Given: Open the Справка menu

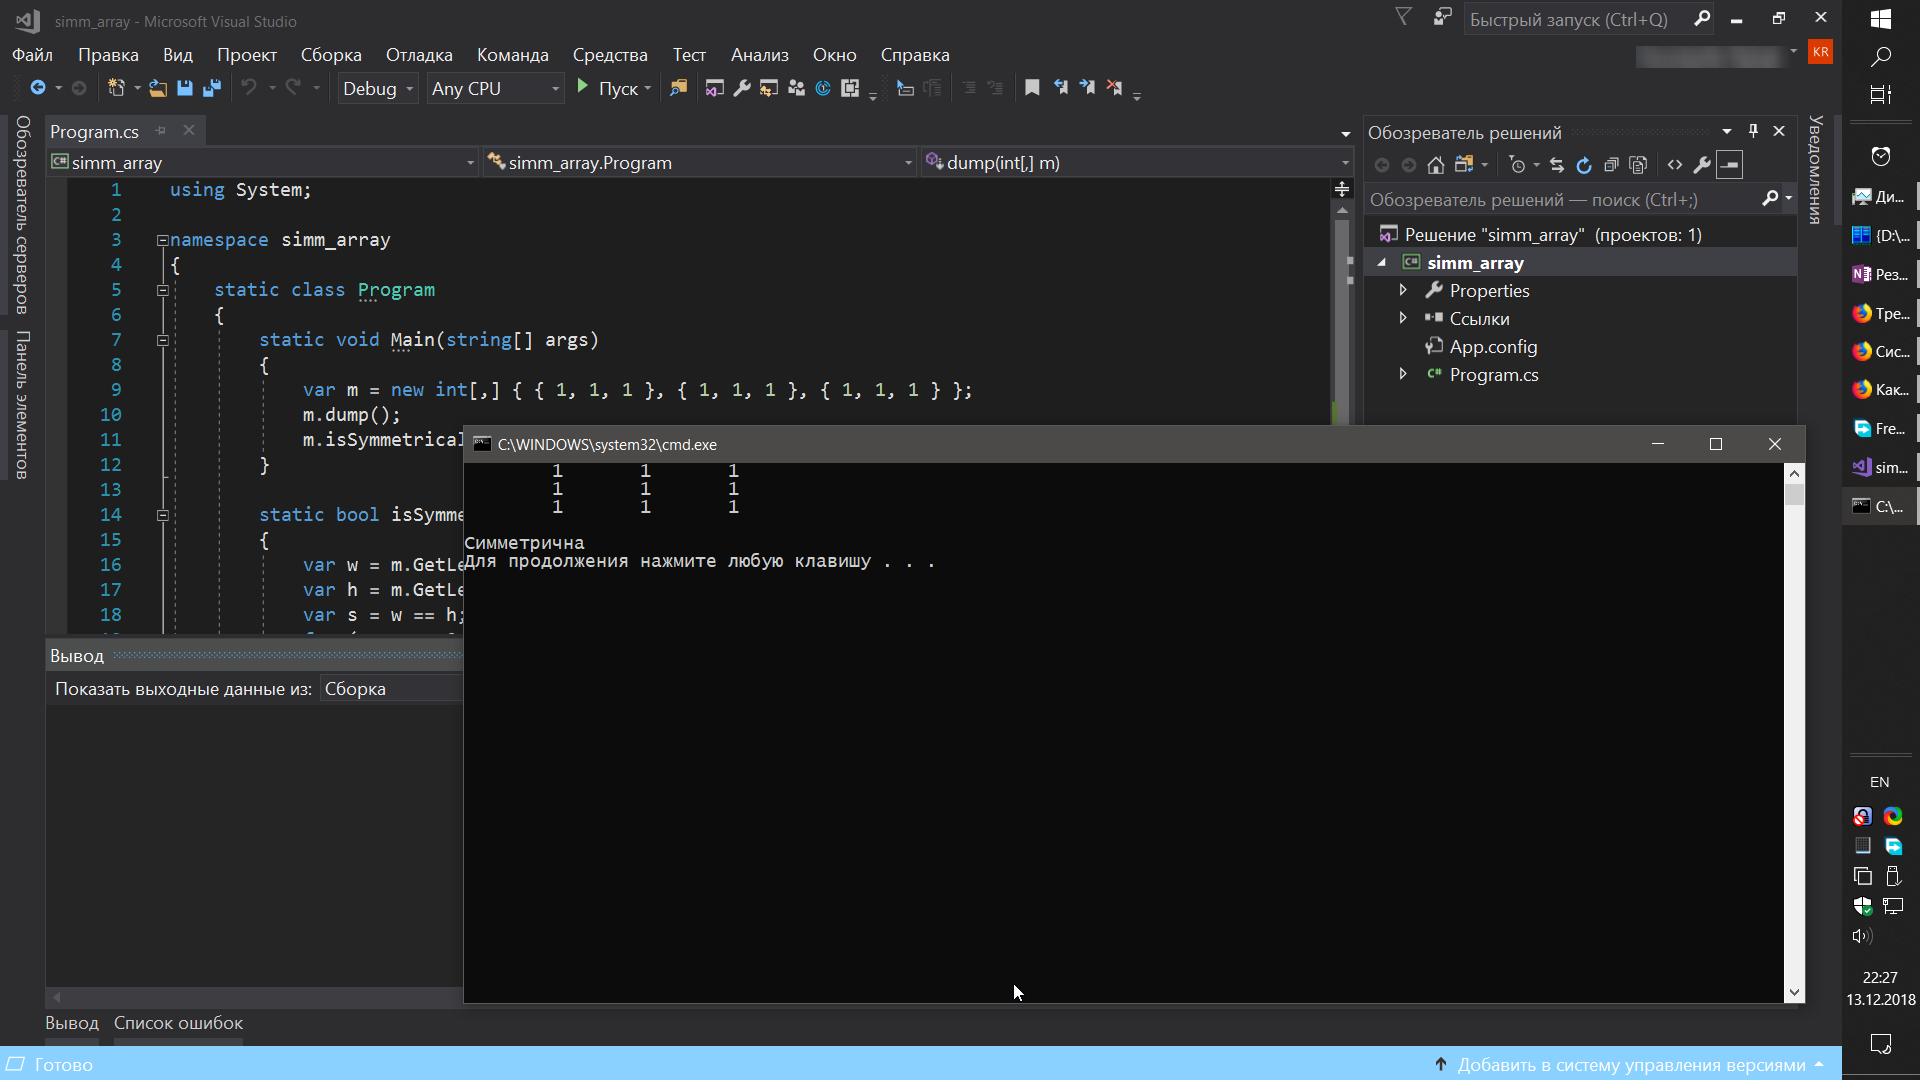Looking at the screenshot, I should pyautogui.click(x=915, y=55).
